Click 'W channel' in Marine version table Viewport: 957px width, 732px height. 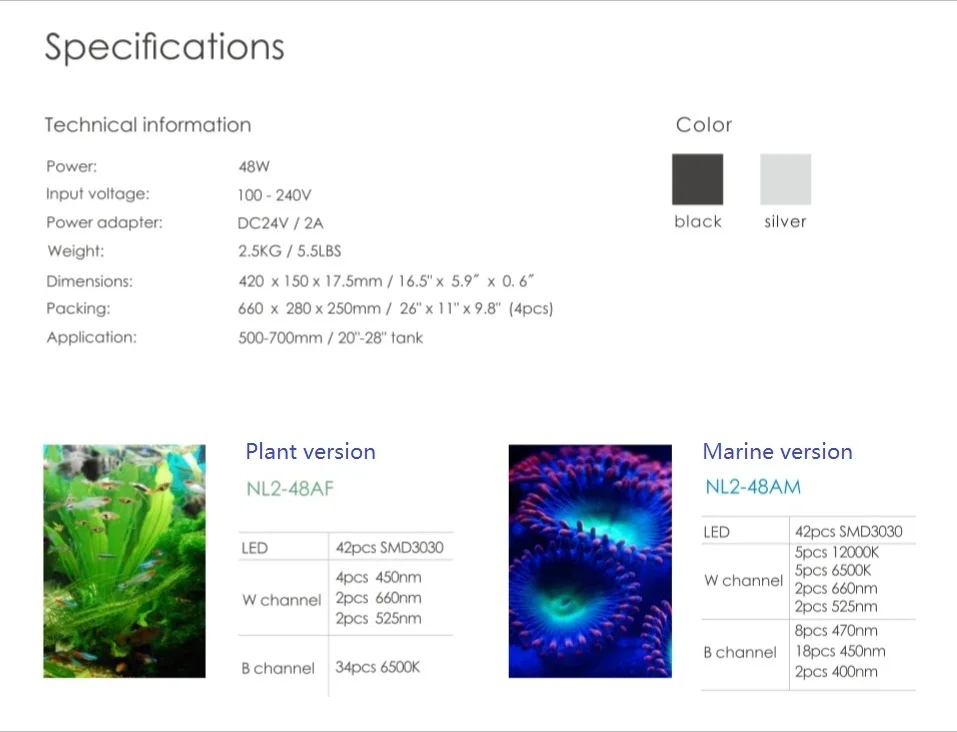click(743, 581)
